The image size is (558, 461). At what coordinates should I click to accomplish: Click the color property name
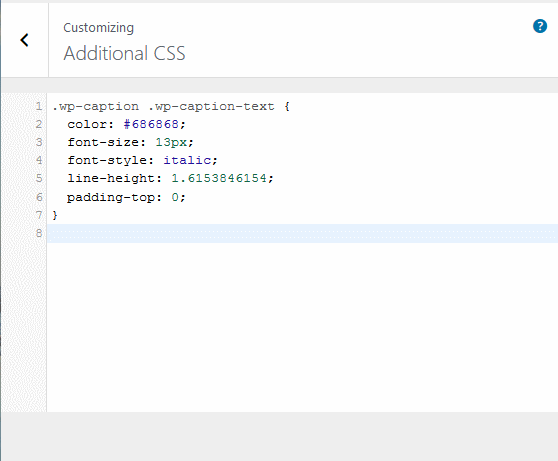(87, 124)
